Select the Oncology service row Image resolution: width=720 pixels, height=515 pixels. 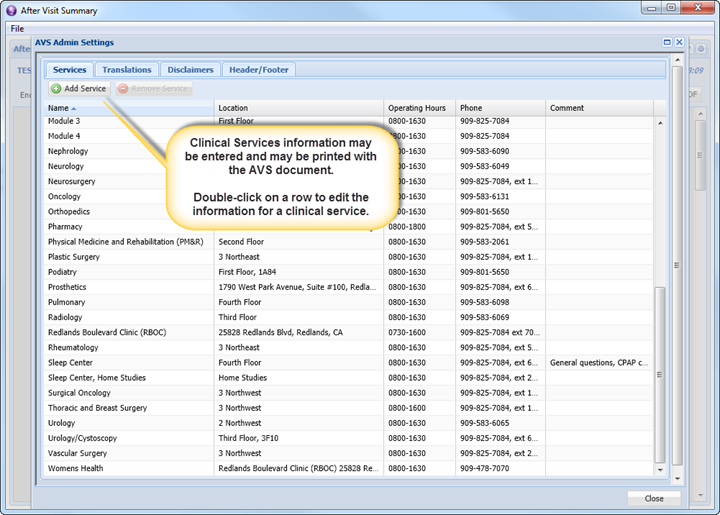[349, 196]
